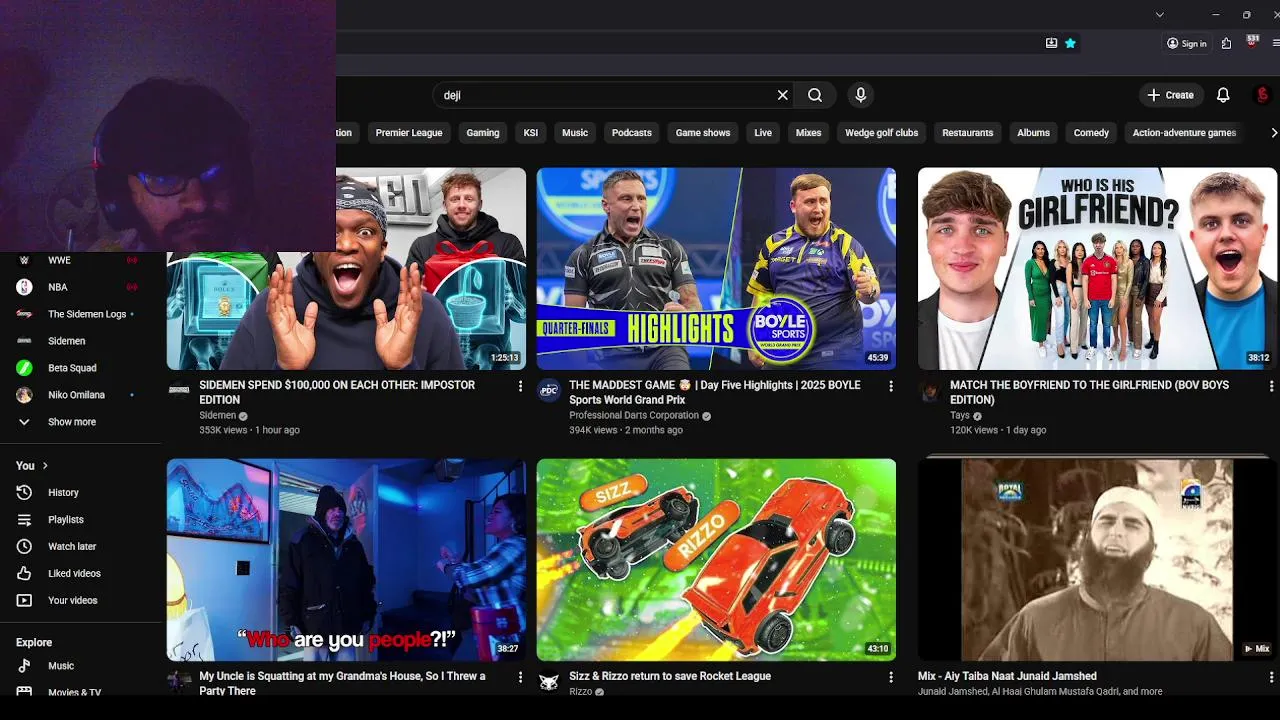
Task: Select the Comedy filter chip
Action: 1091,132
